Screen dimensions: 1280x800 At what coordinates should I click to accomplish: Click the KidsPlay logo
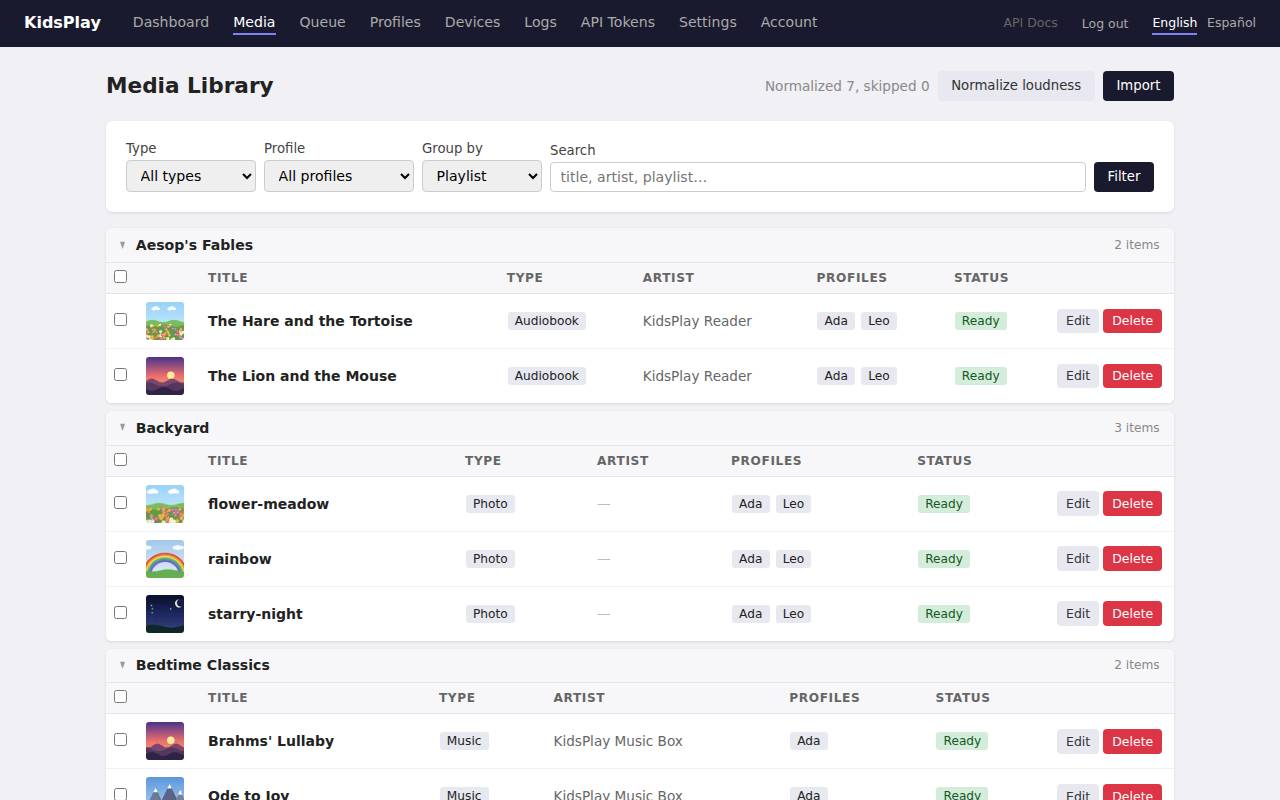(62, 22)
